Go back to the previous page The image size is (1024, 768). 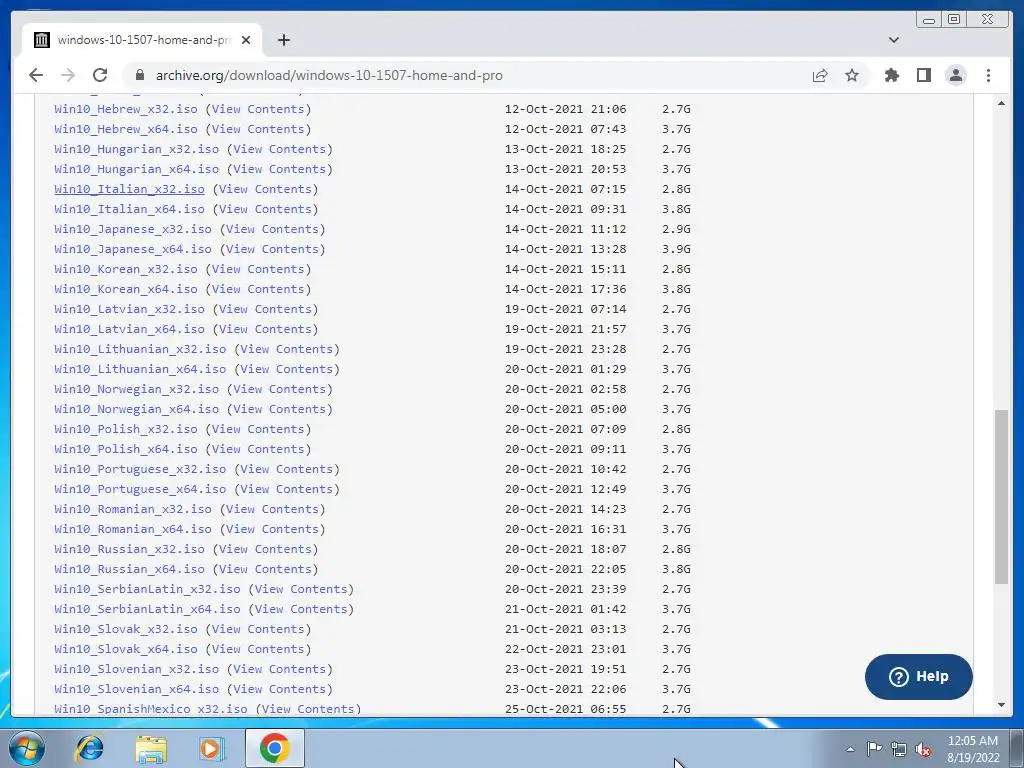coord(36,75)
